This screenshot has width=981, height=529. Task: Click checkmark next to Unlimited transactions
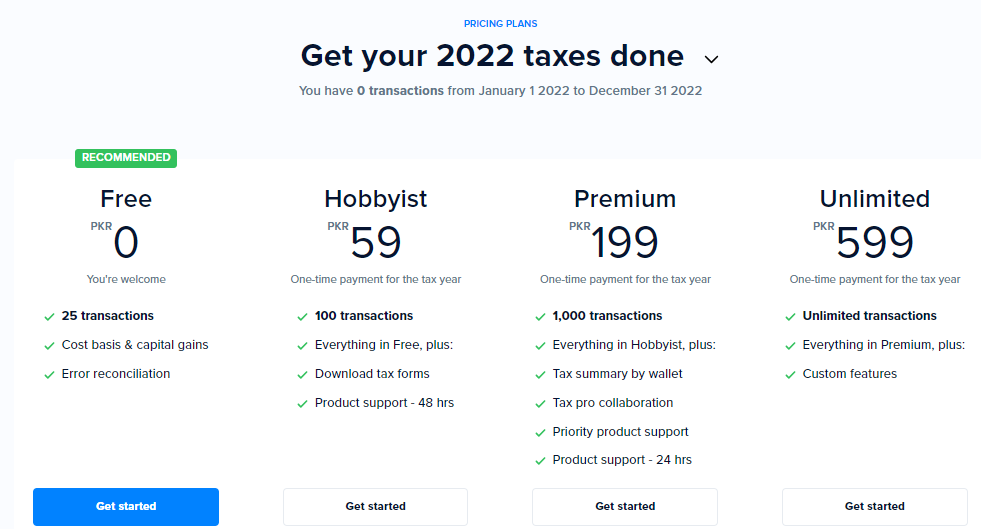click(790, 317)
